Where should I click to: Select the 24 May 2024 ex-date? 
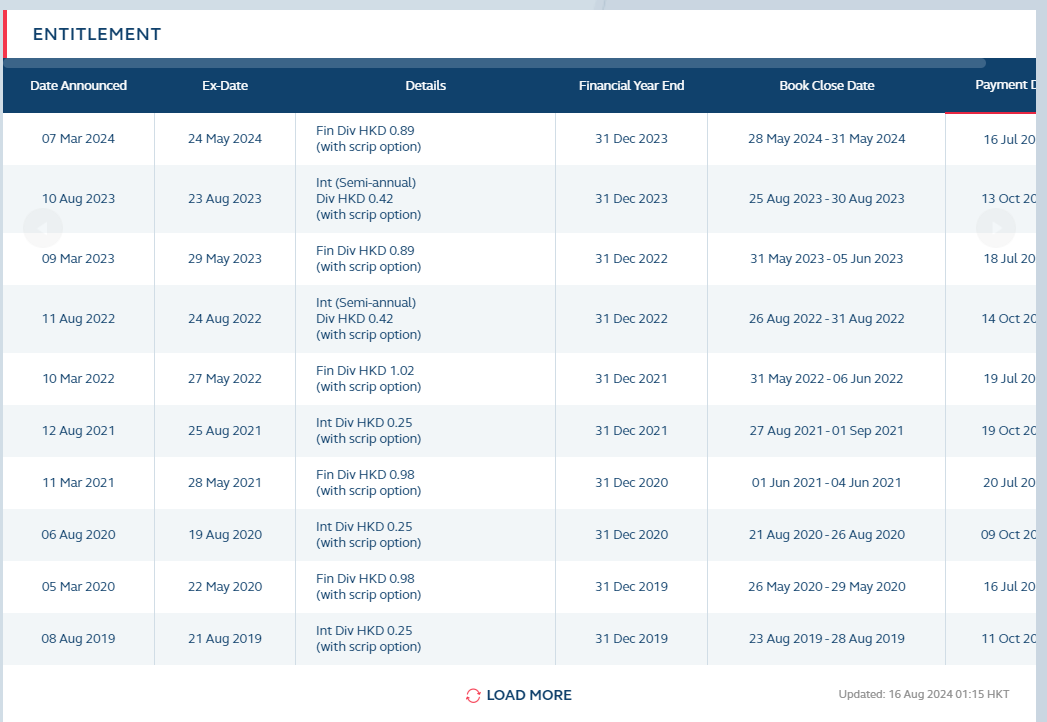[225, 138]
